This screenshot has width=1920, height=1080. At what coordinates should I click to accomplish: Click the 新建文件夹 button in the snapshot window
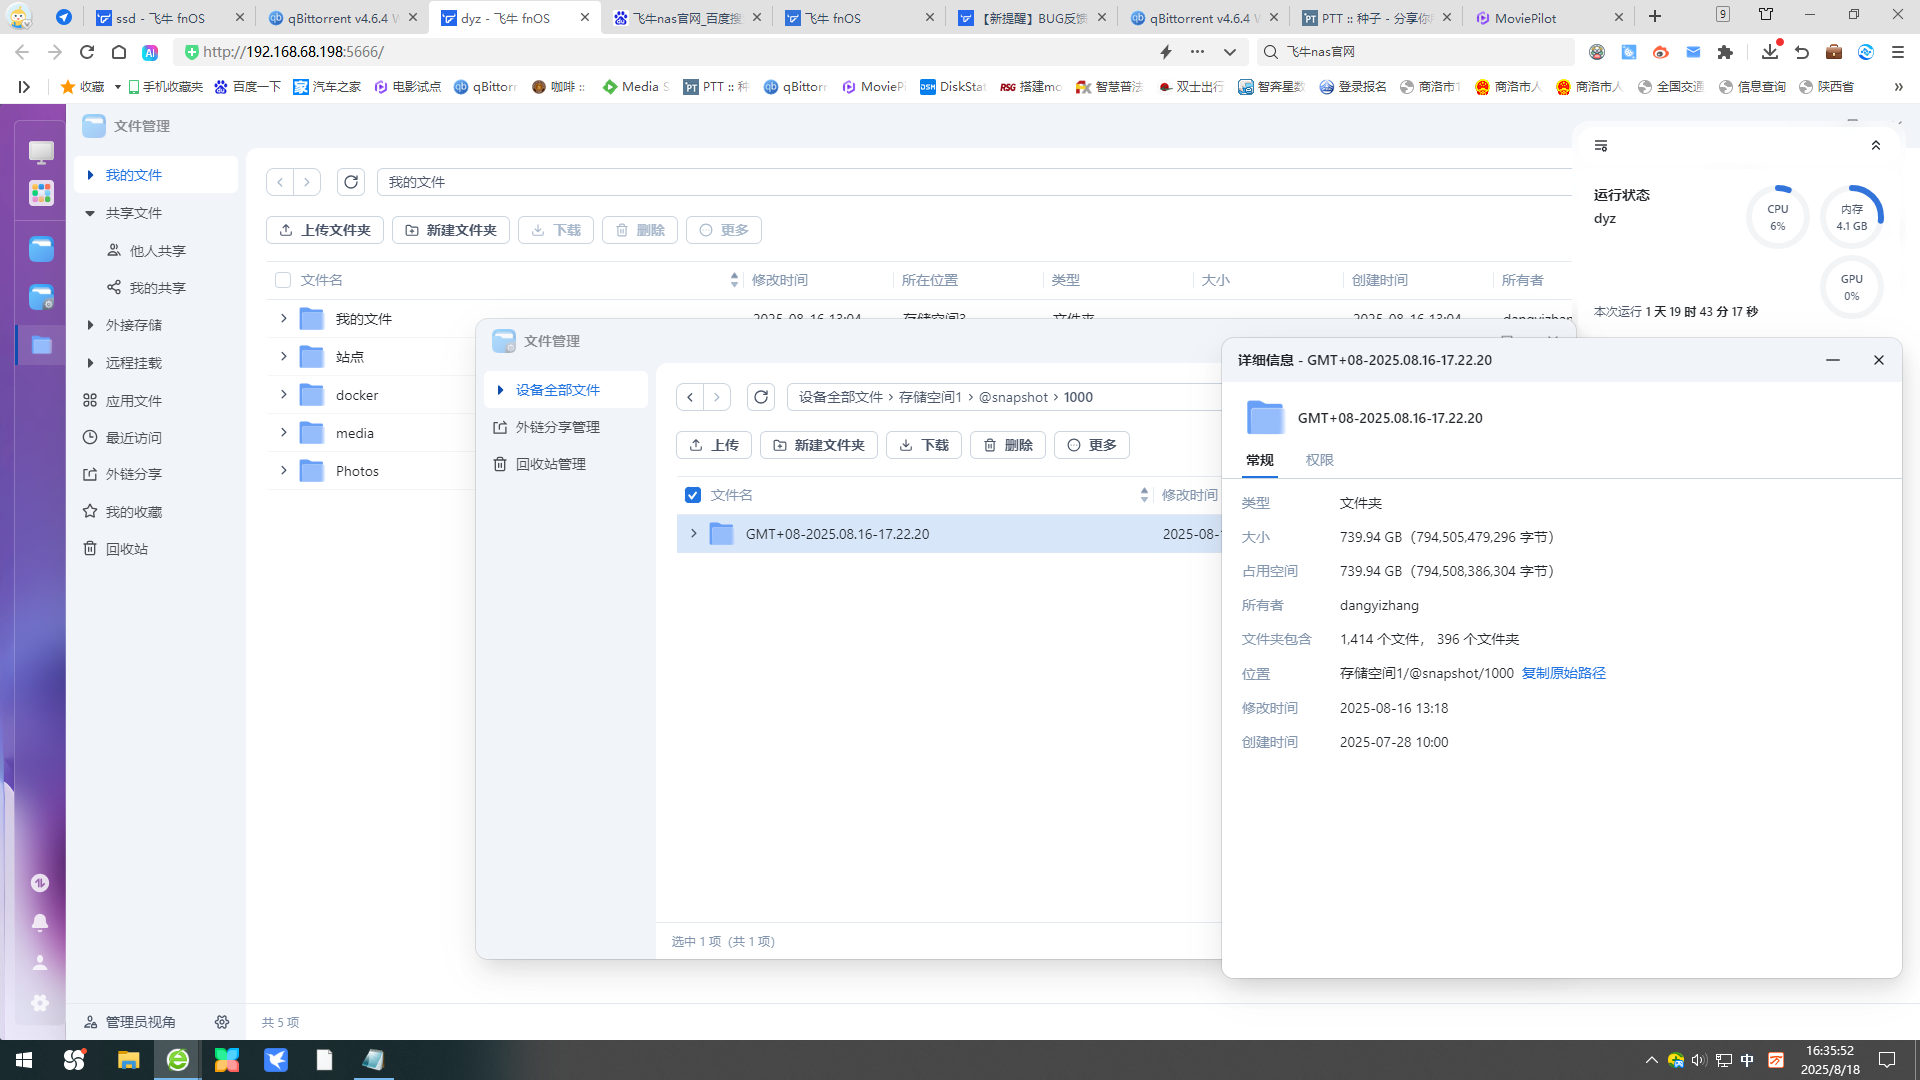818,445
